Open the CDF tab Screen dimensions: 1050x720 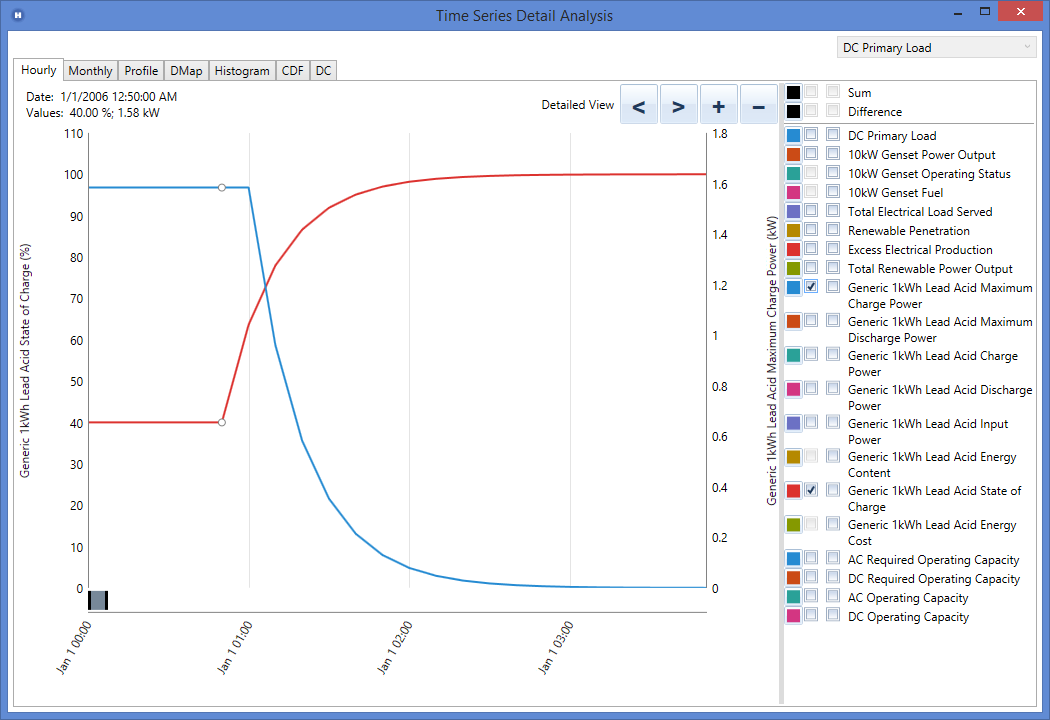[x=292, y=71]
